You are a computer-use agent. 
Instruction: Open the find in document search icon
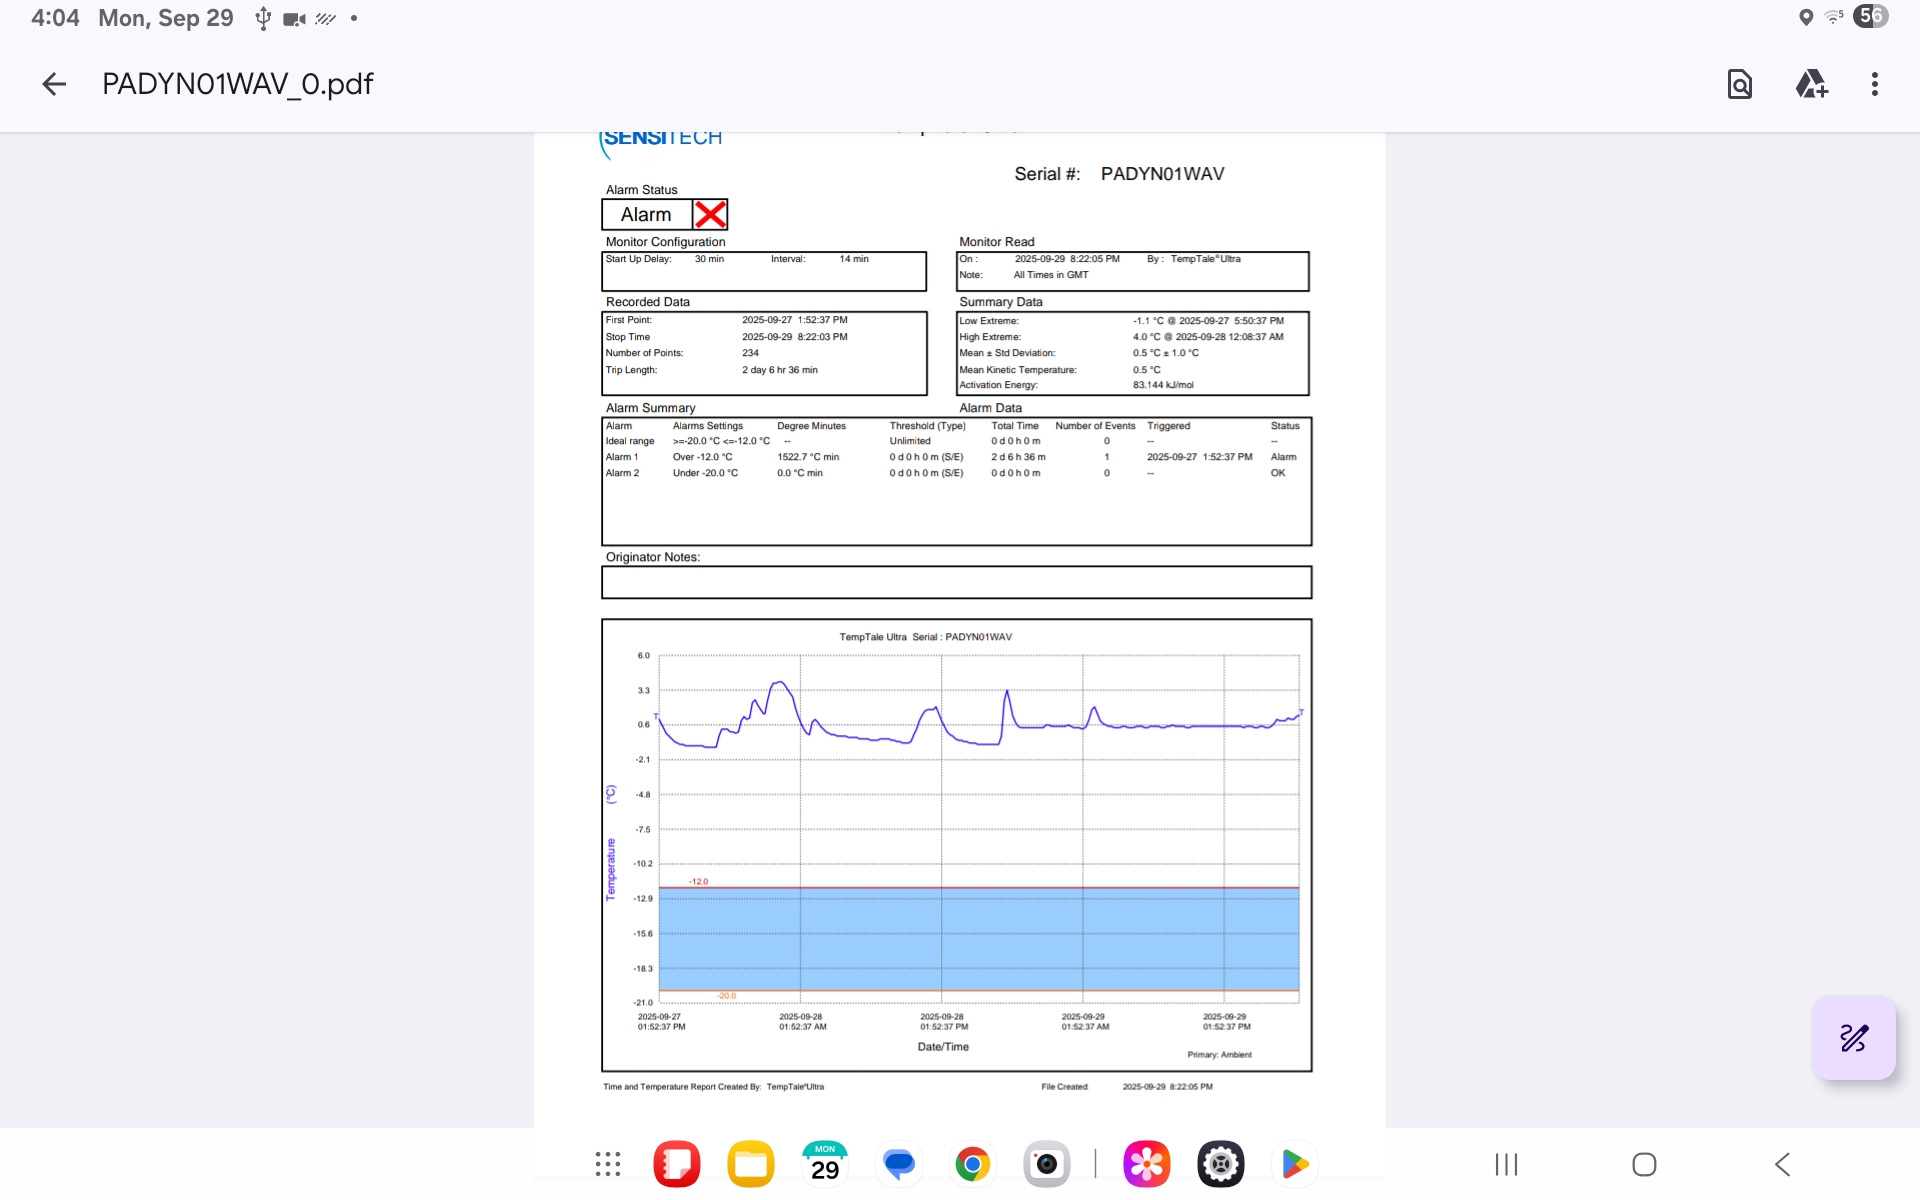coord(1740,84)
